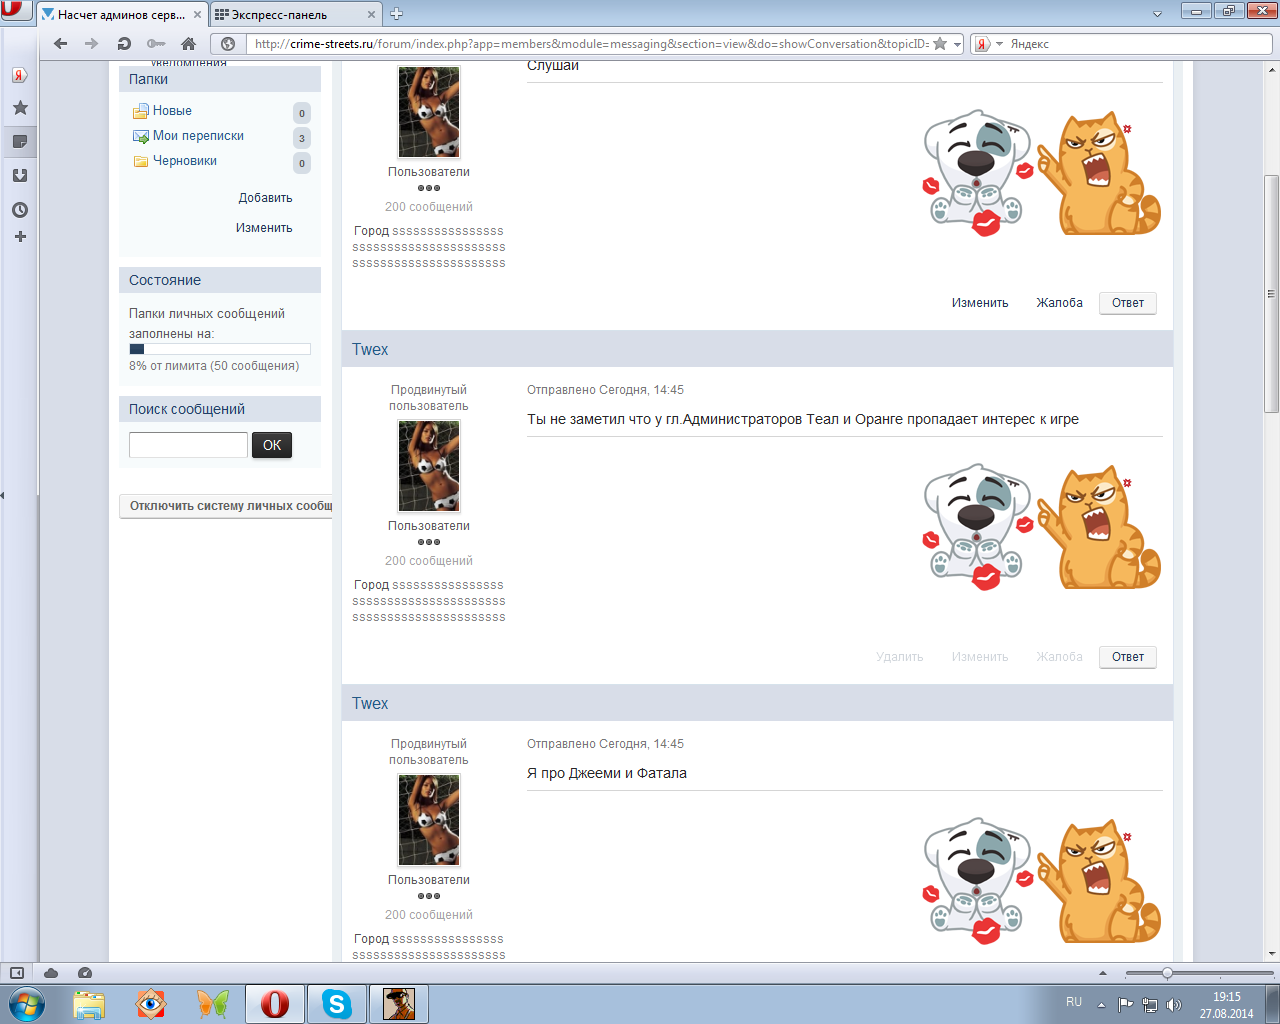Click the network tray icon

pyautogui.click(x=1150, y=1005)
